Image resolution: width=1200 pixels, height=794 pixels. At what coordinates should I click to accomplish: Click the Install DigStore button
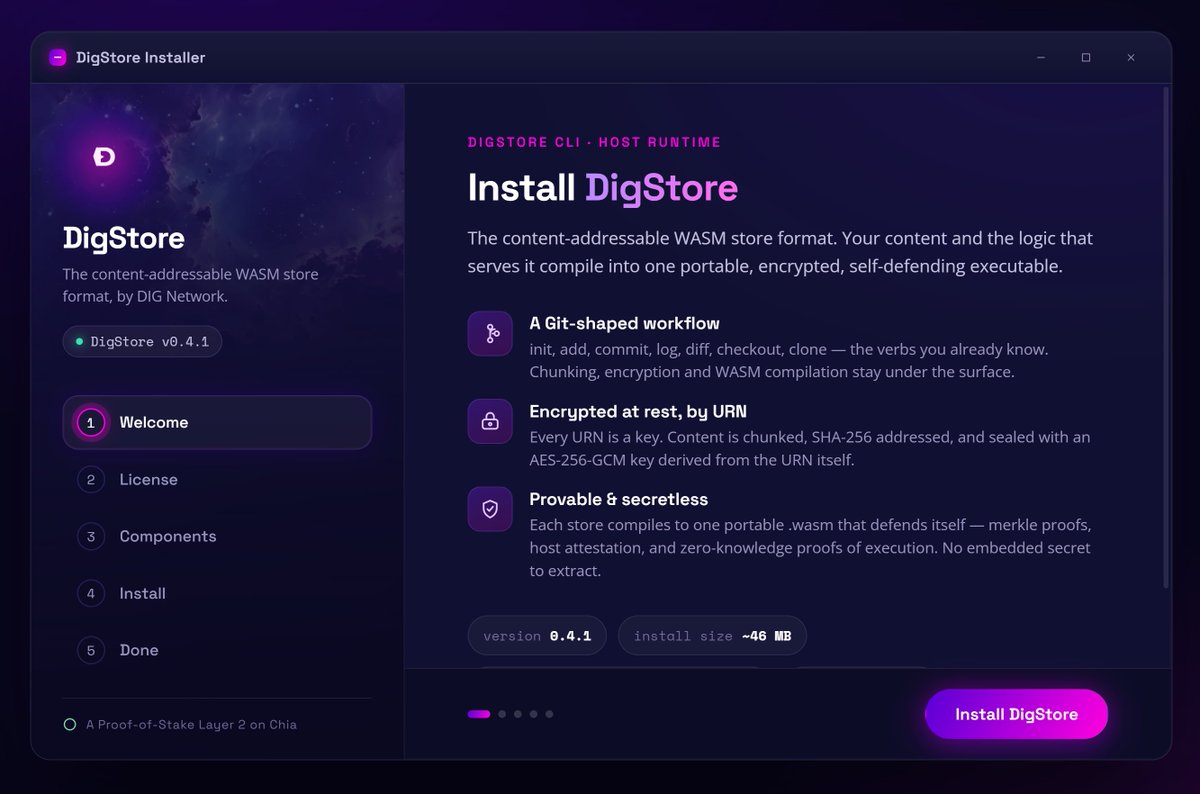coord(1016,714)
